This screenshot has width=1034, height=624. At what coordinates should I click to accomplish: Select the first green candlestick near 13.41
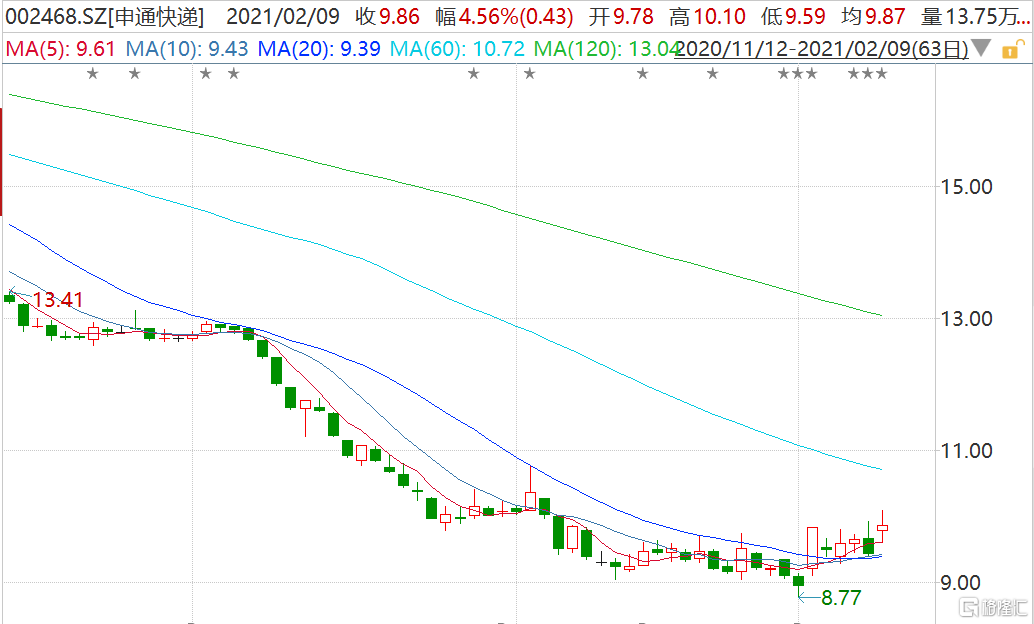tap(10, 297)
